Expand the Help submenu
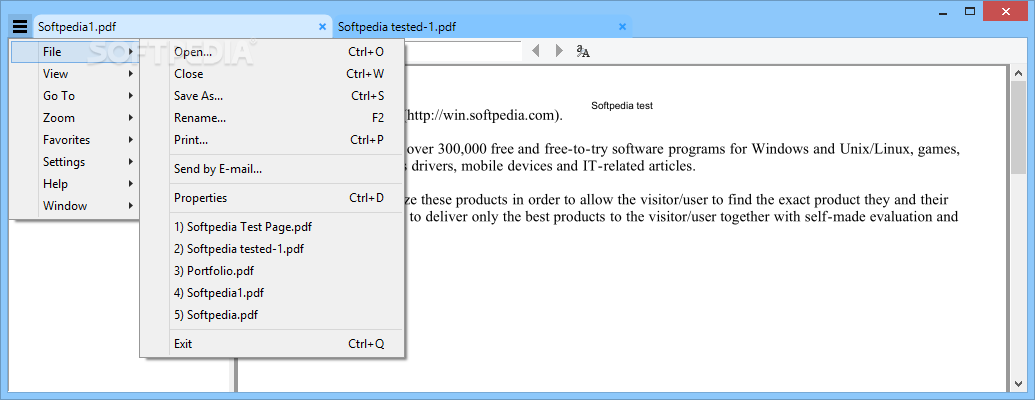The image size is (1035, 400). (75, 183)
